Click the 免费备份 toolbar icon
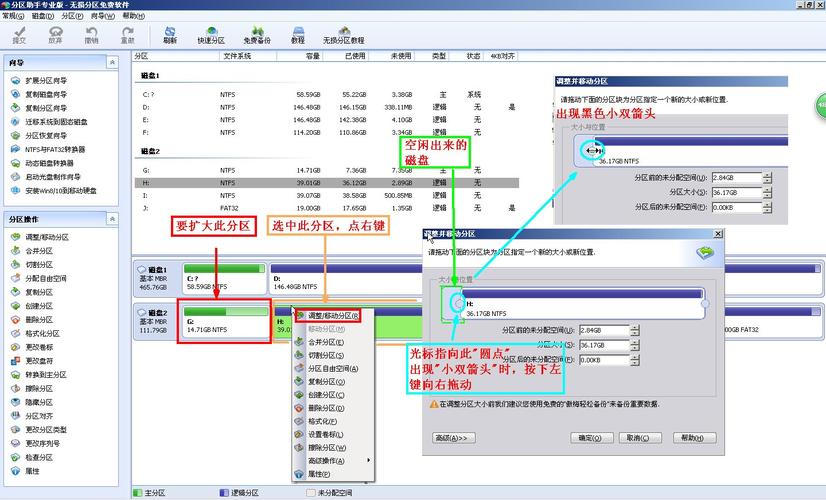826x500 pixels. click(x=257, y=35)
